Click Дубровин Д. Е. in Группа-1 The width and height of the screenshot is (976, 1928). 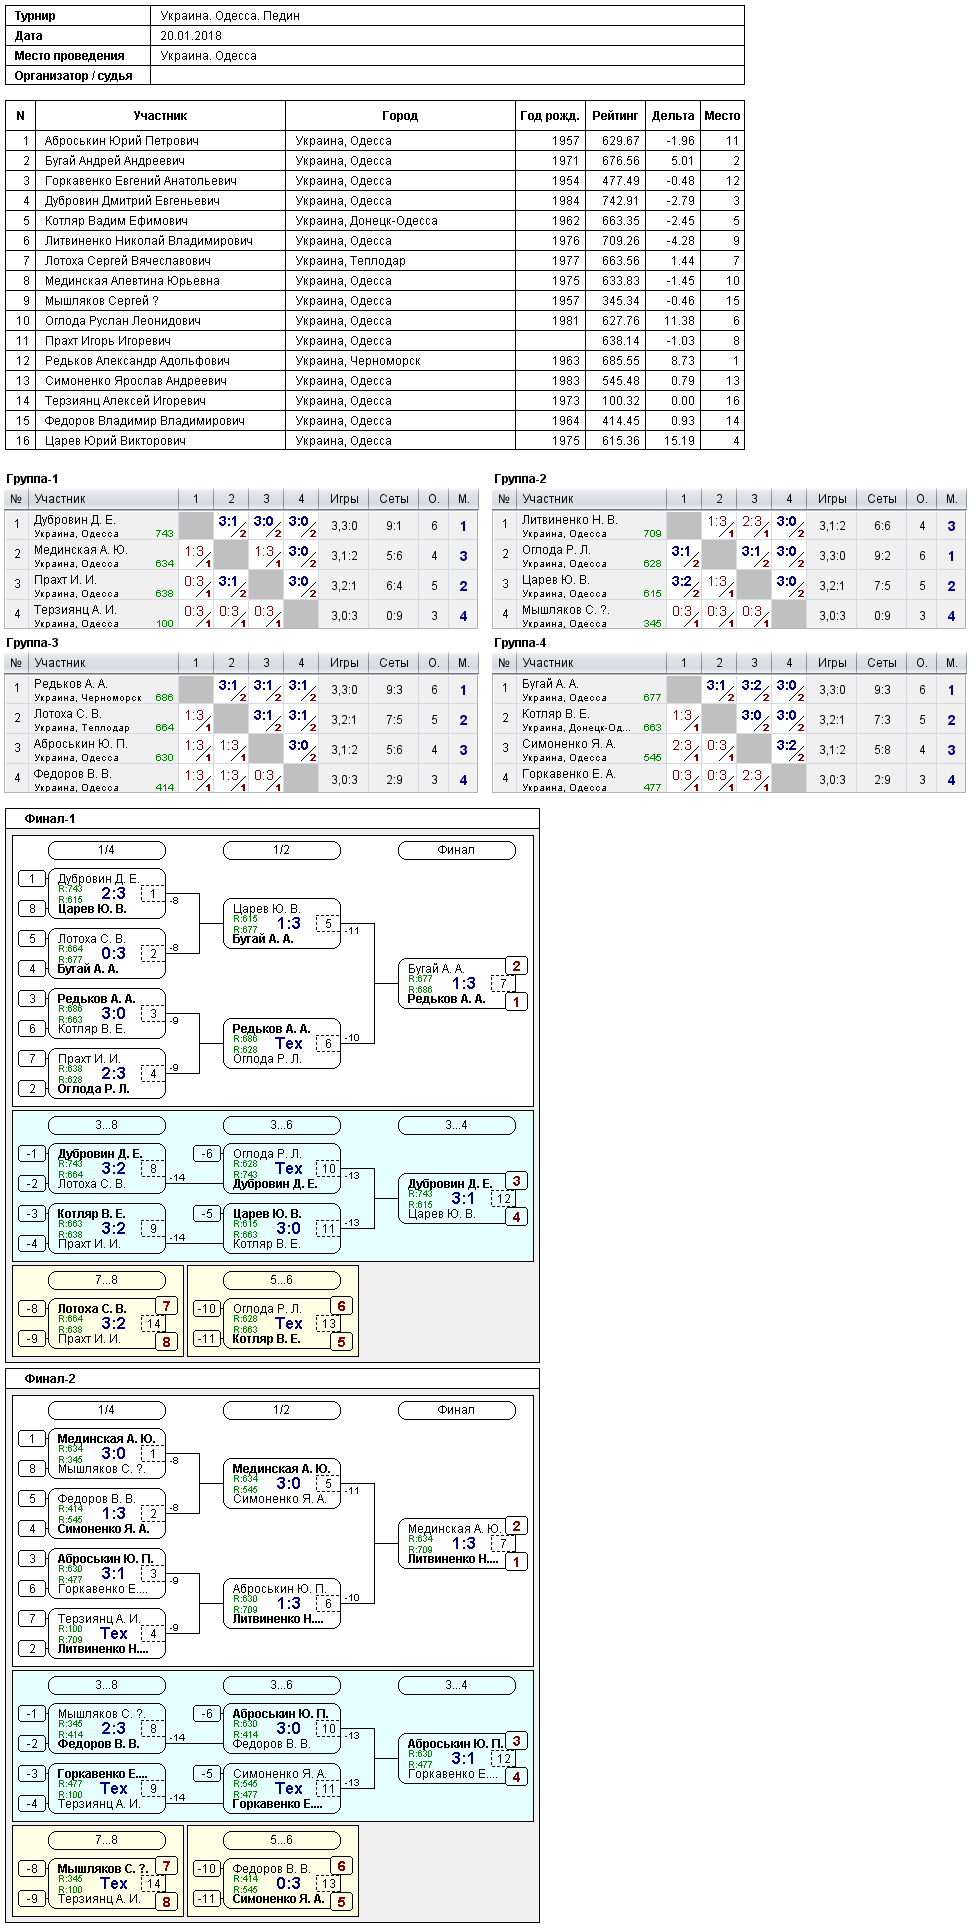coord(75,520)
